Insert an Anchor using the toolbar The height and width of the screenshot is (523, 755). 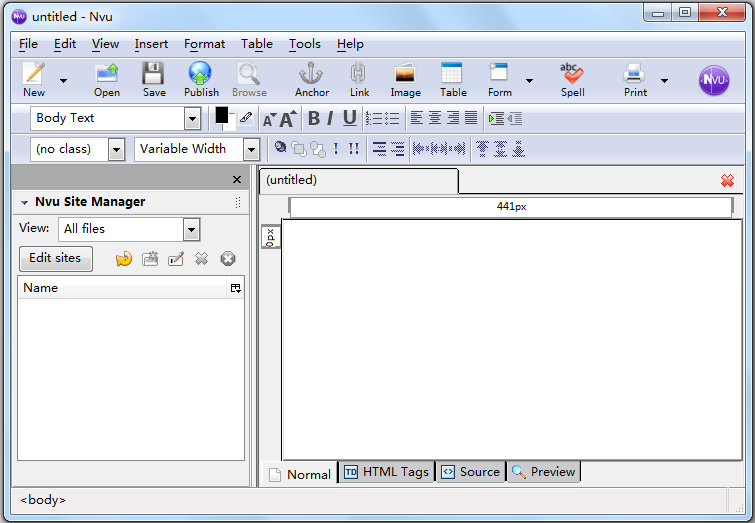pos(311,75)
